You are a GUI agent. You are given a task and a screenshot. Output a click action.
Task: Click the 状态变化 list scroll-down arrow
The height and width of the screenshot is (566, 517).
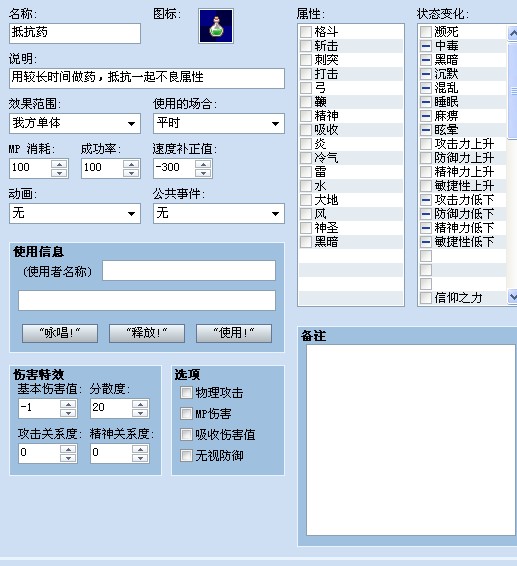click(512, 297)
